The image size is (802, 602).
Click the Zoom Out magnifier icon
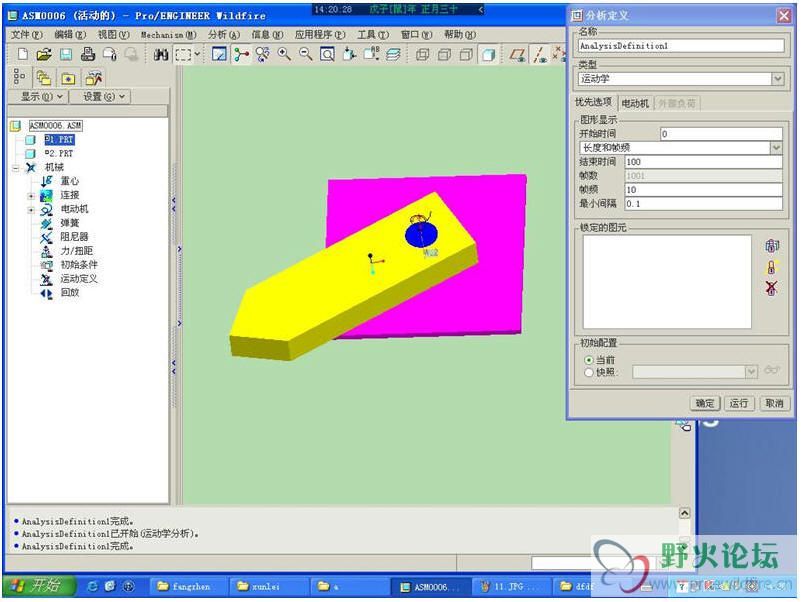[305, 54]
